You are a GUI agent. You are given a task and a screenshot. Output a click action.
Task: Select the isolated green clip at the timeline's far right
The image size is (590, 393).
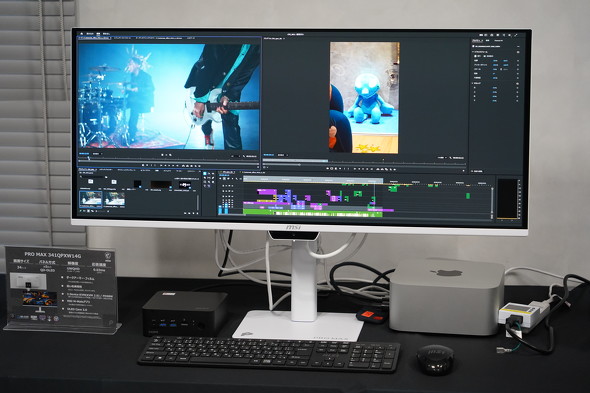click(x=468, y=196)
